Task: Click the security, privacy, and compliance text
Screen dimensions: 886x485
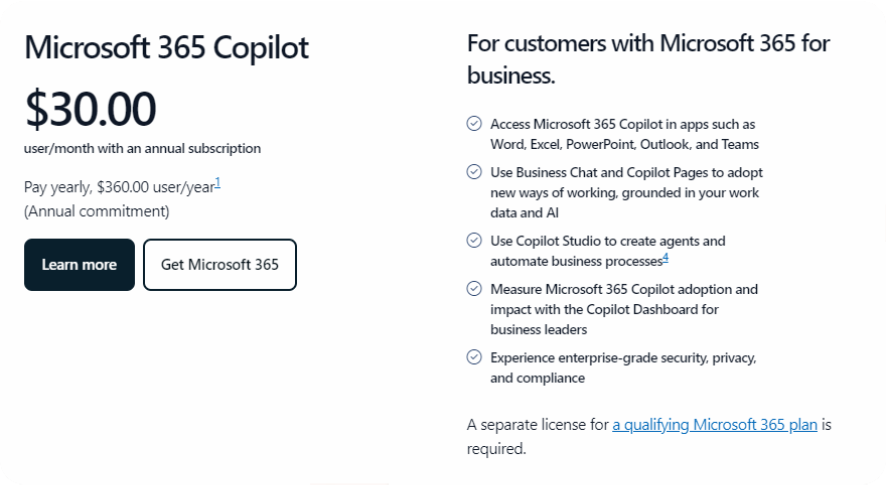Action: 623,368
